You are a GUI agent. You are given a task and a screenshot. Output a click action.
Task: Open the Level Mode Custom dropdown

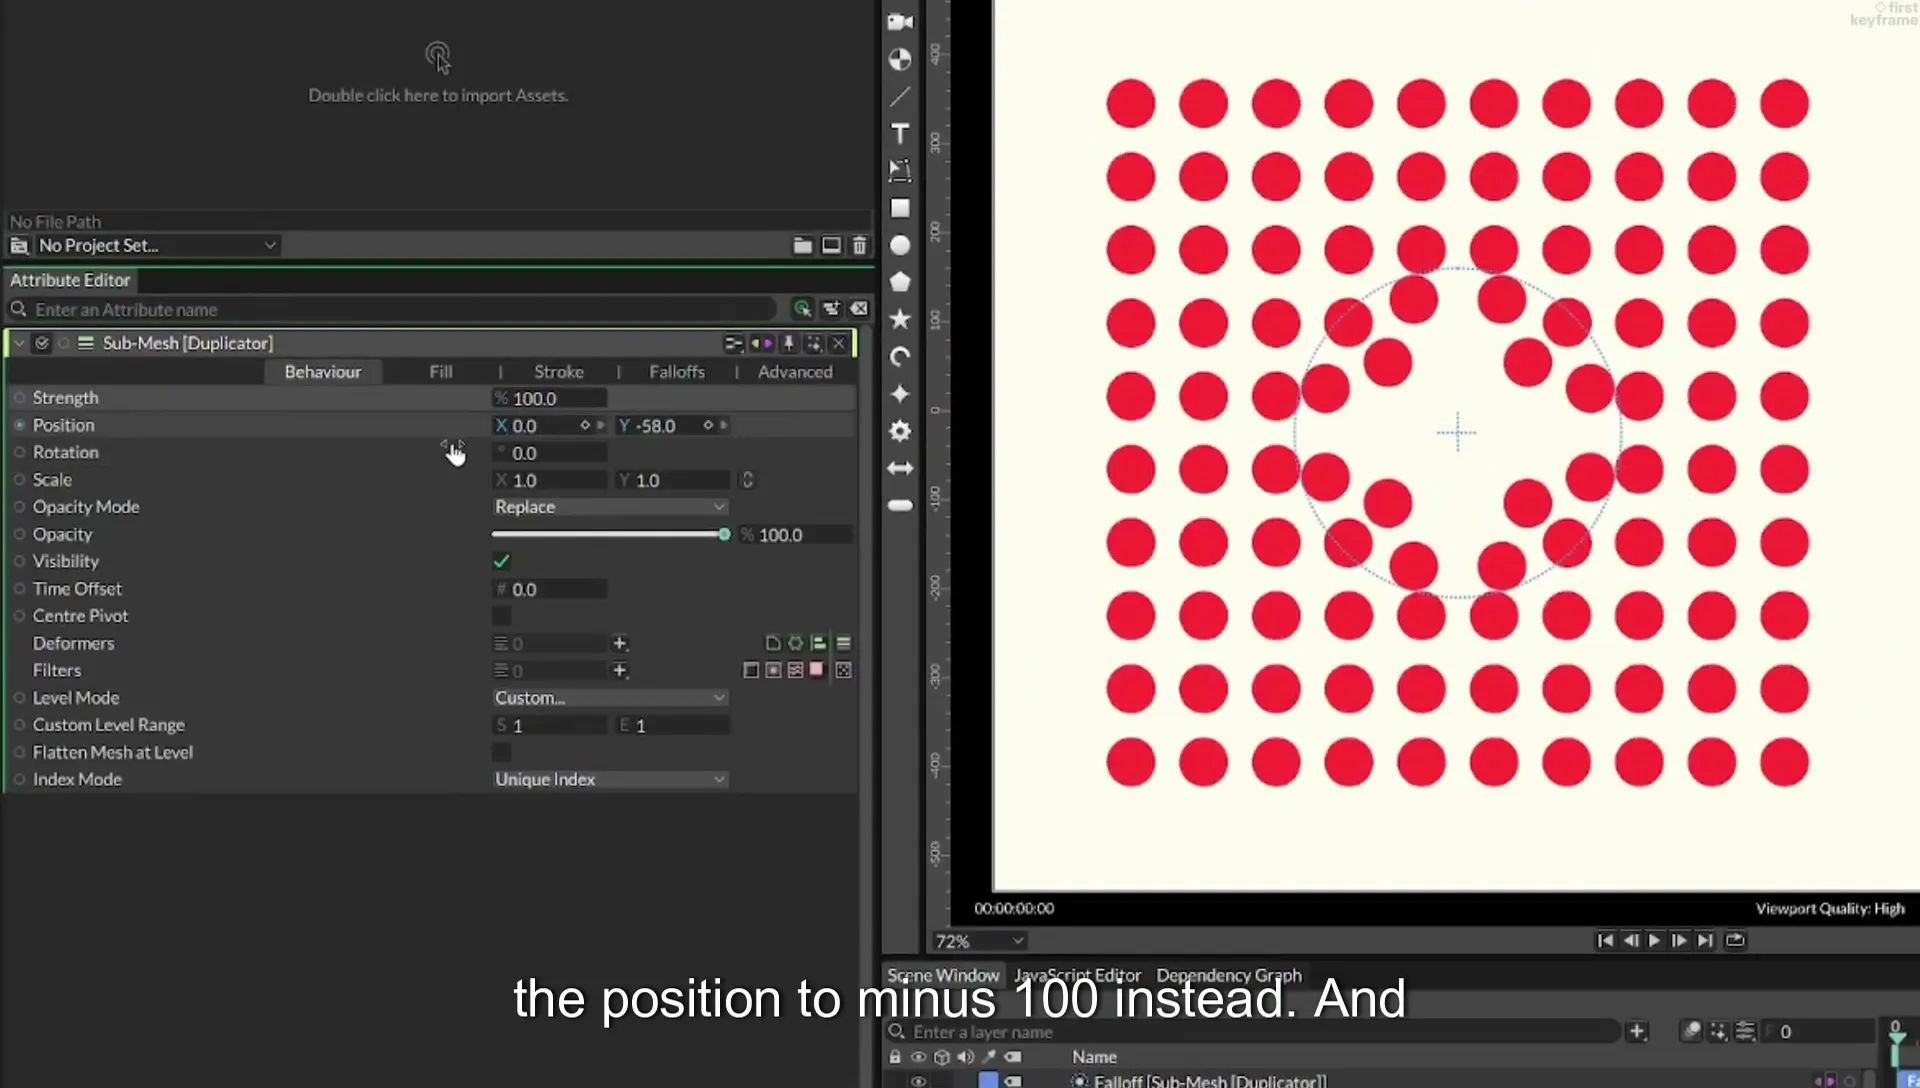(x=610, y=698)
